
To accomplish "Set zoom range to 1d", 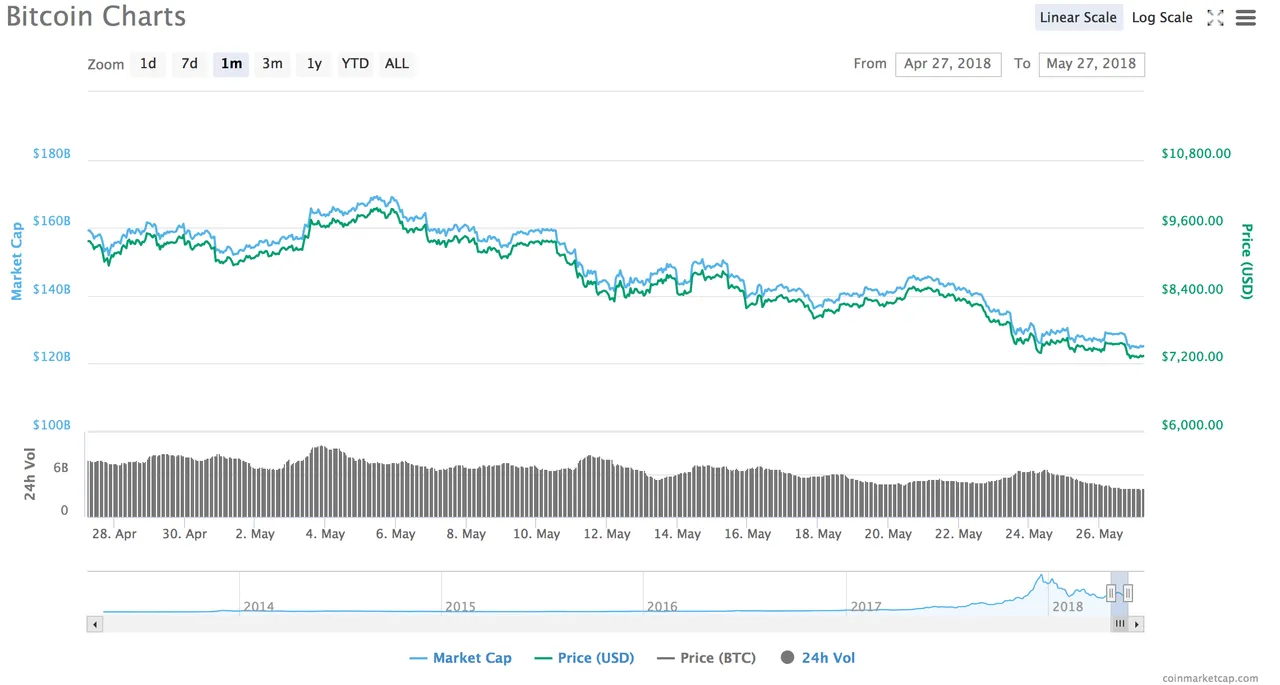I will (x=148, y=64).
